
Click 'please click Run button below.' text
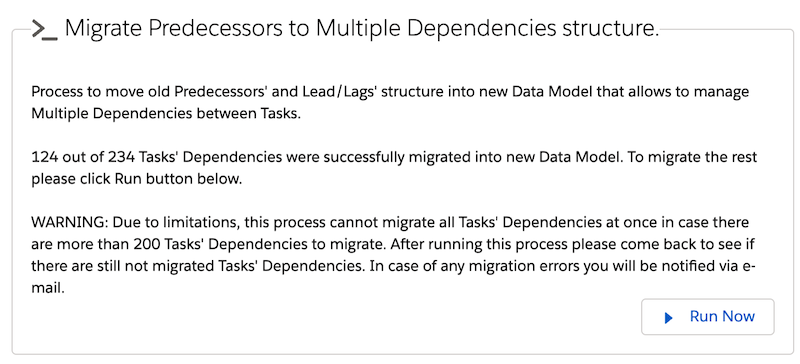pos(136,180)
